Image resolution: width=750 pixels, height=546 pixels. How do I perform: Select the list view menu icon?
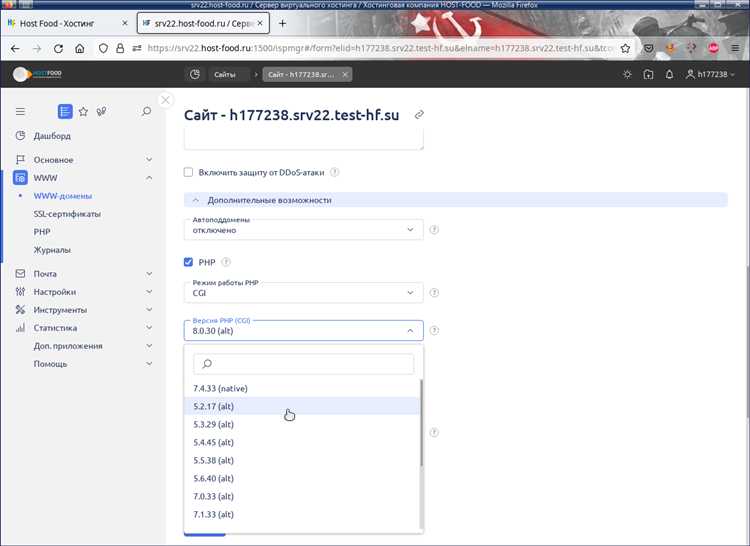(x=65, y=111)
